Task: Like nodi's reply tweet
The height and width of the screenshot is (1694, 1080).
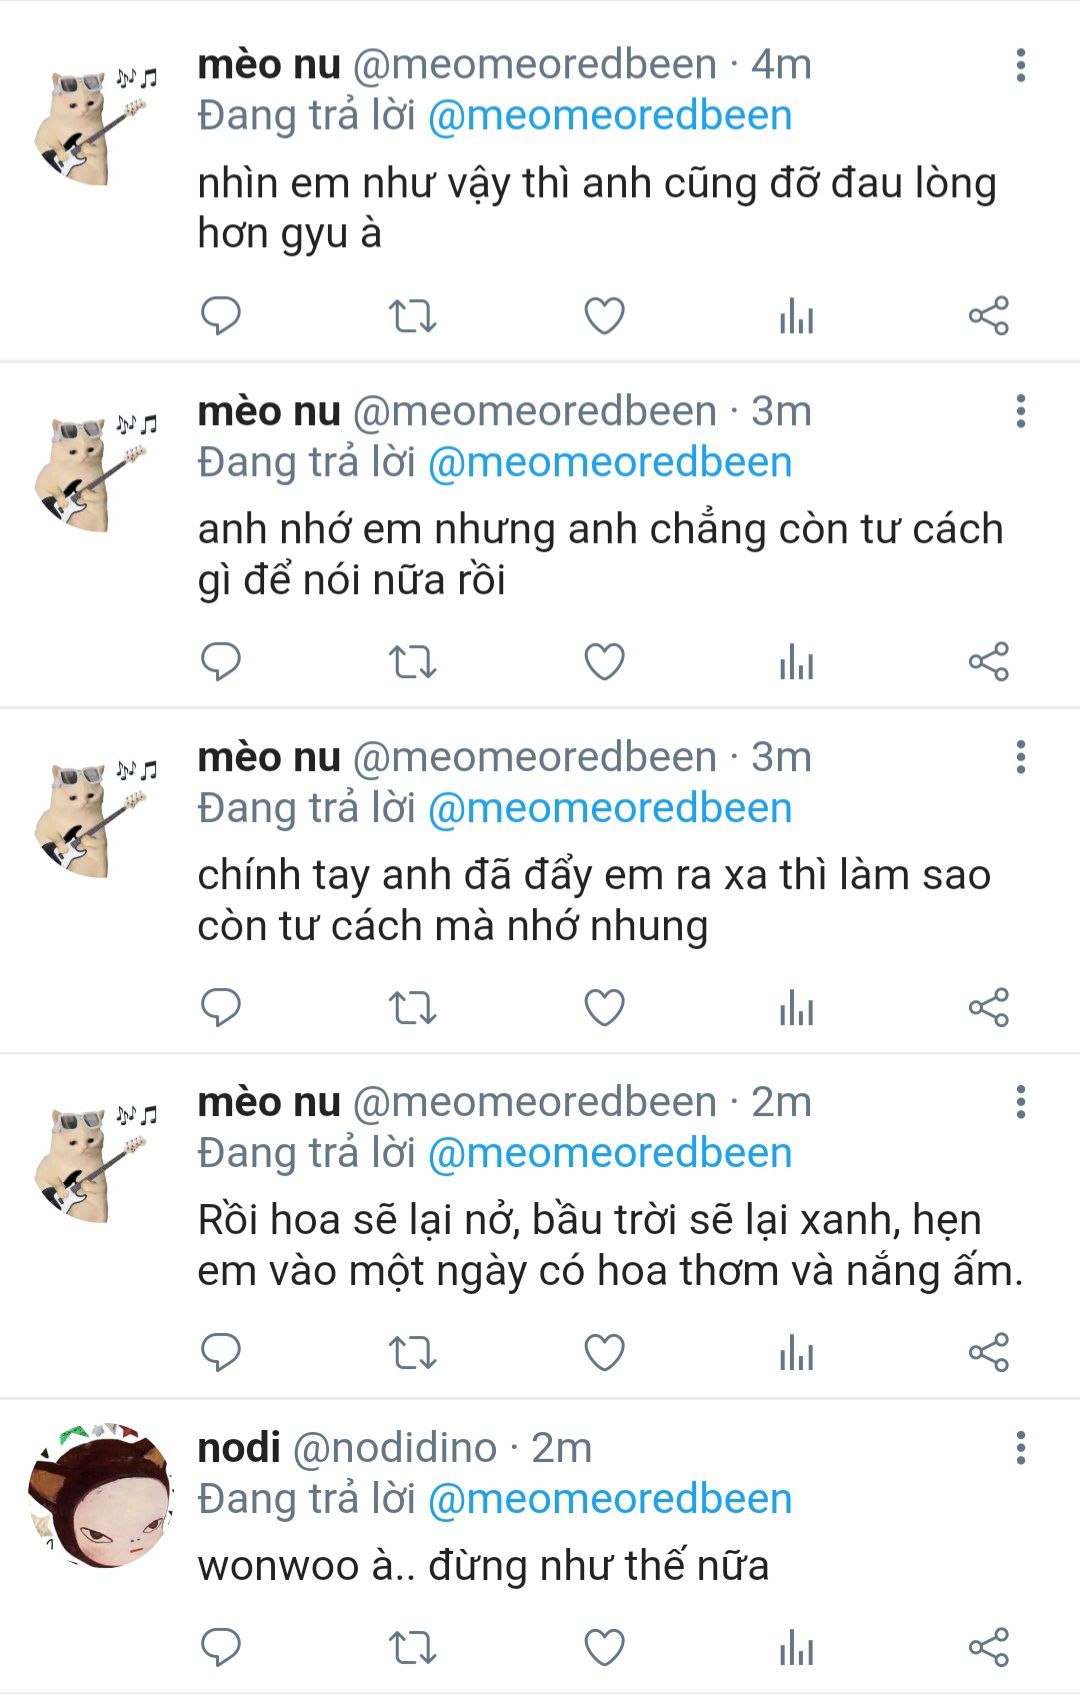Action: (x=604, y=1647)
